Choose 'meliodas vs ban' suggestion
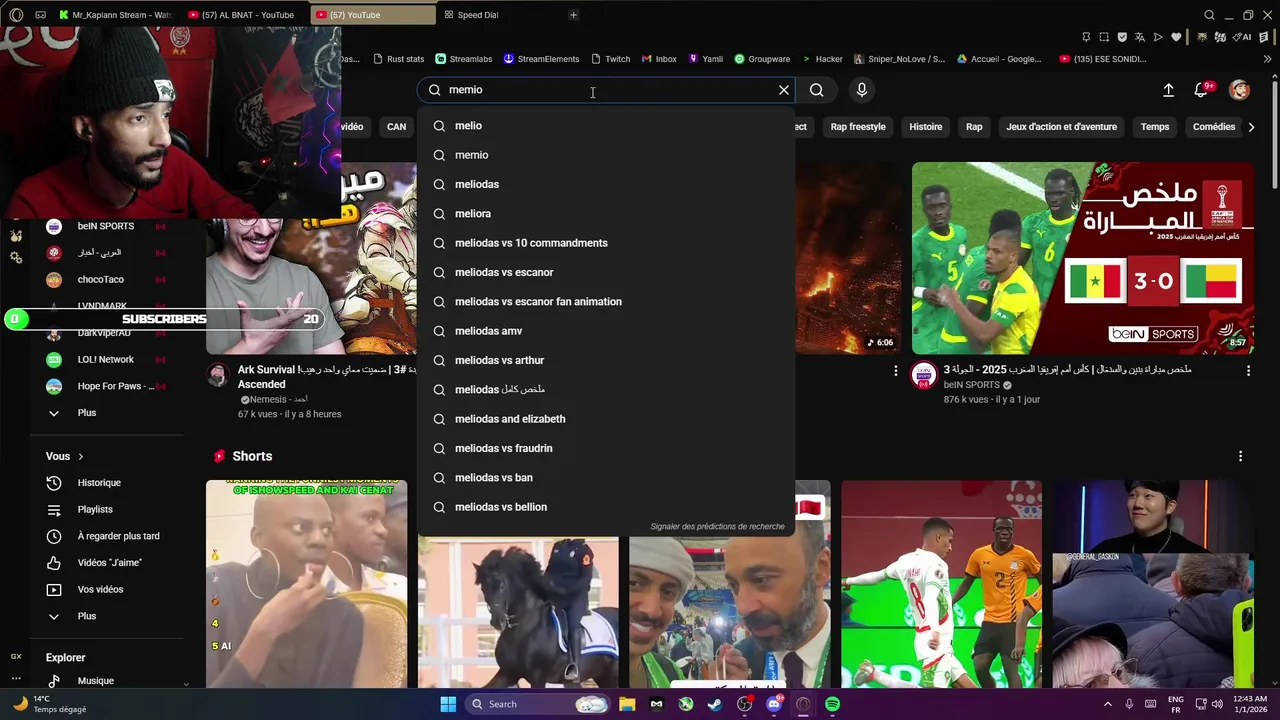The image size is (1280, 720). pos(606,478)
